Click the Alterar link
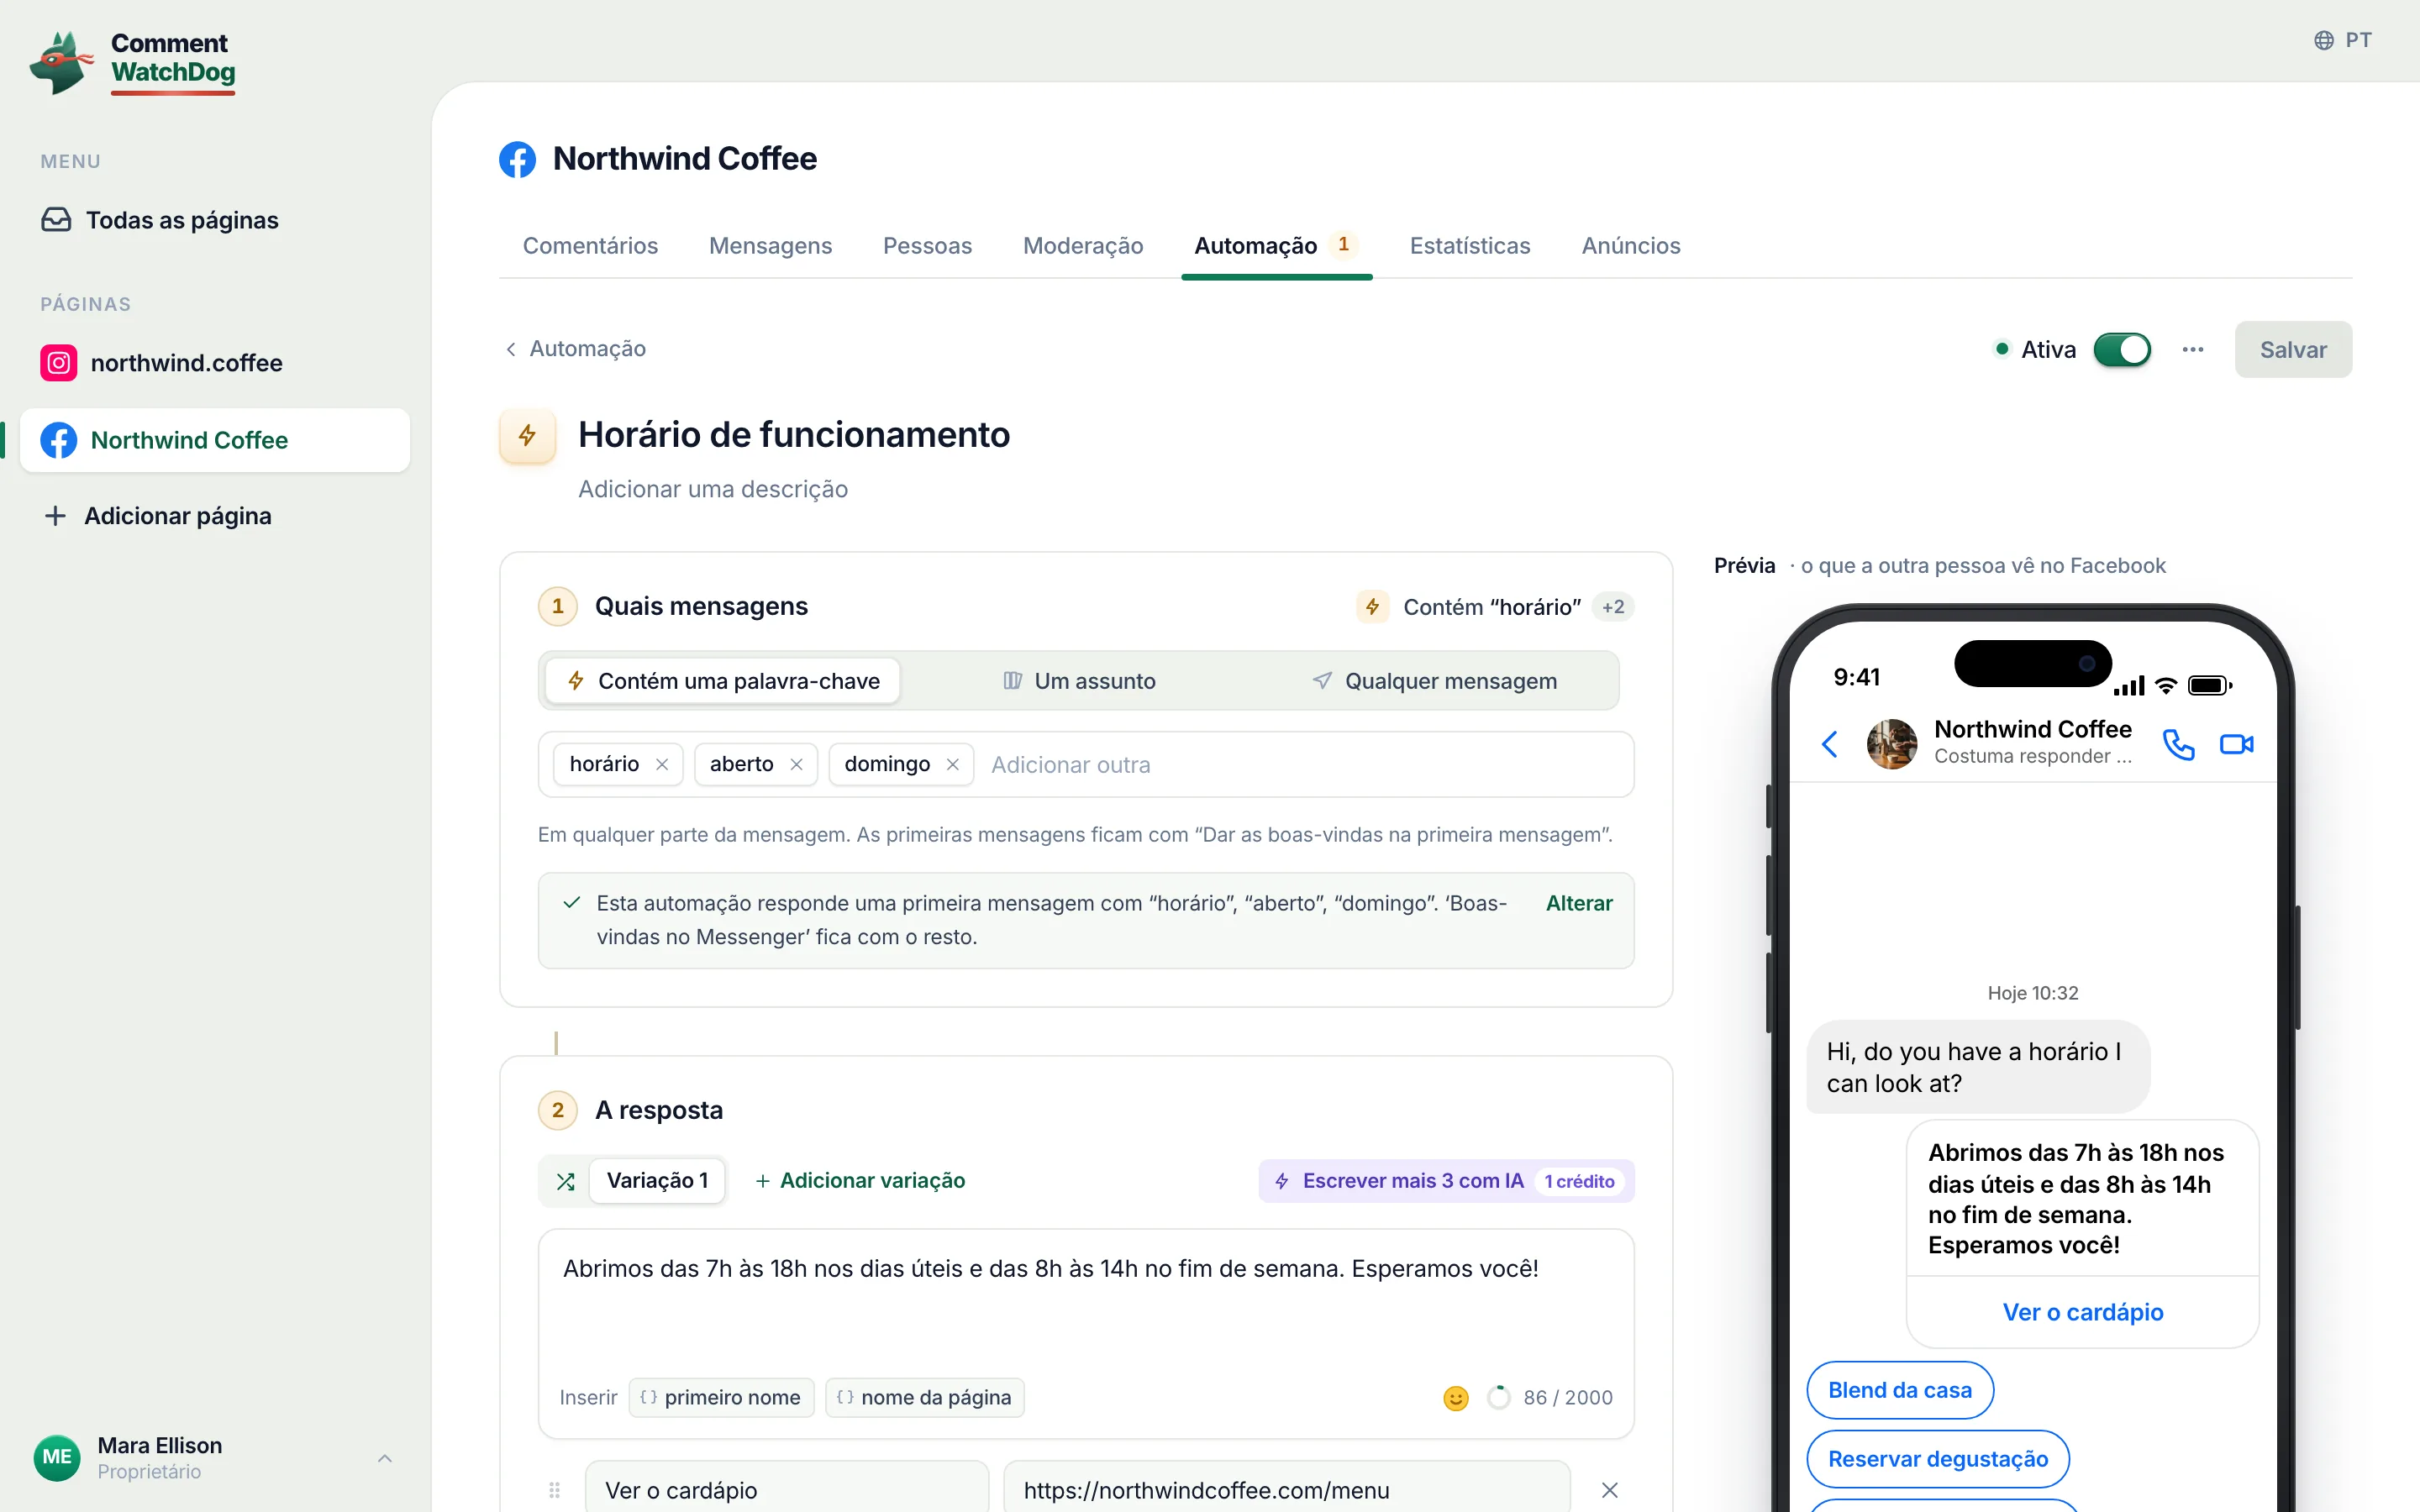2420x1512 pixels. point(1579,903)
